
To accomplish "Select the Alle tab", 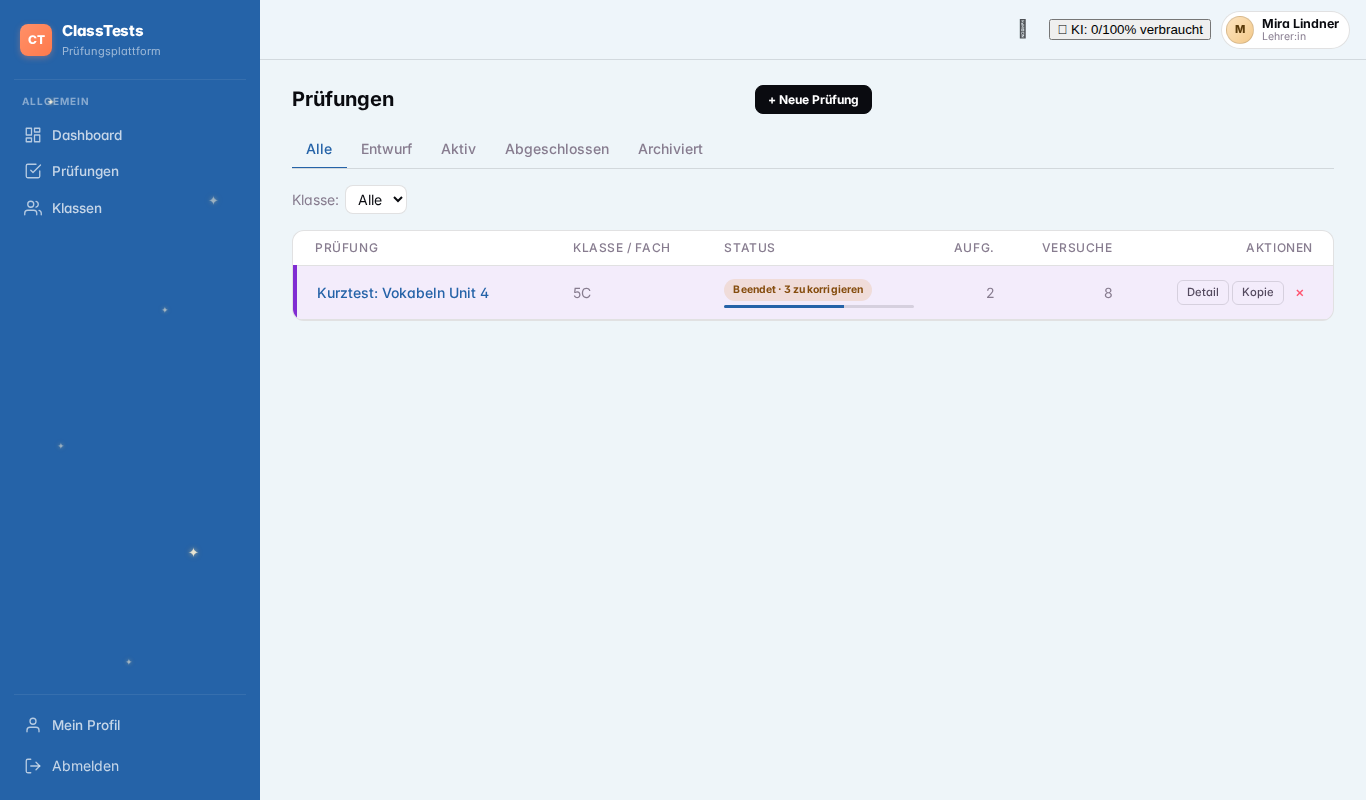I will coord(319,149).
